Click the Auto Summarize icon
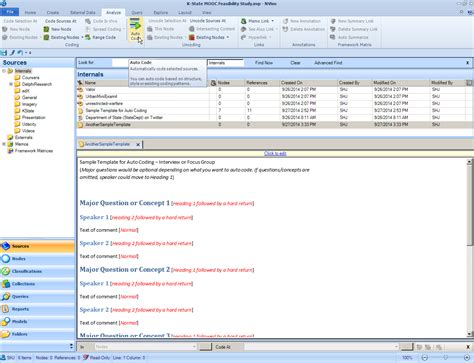This screenshot has height=363, width=474. (x=333, y=37)
